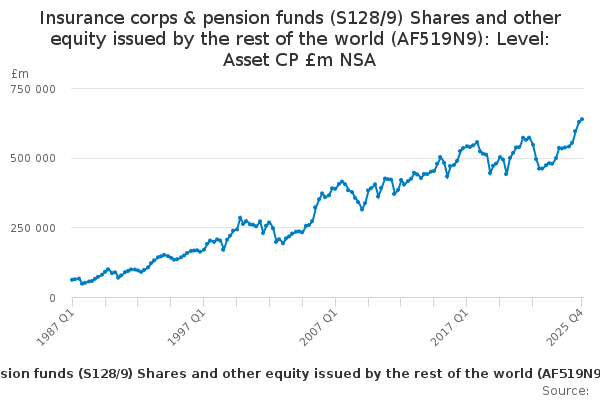Select the 2007 Q1 x-axis label
This screenshot has width=600, height=400.
tap(317, 326)
